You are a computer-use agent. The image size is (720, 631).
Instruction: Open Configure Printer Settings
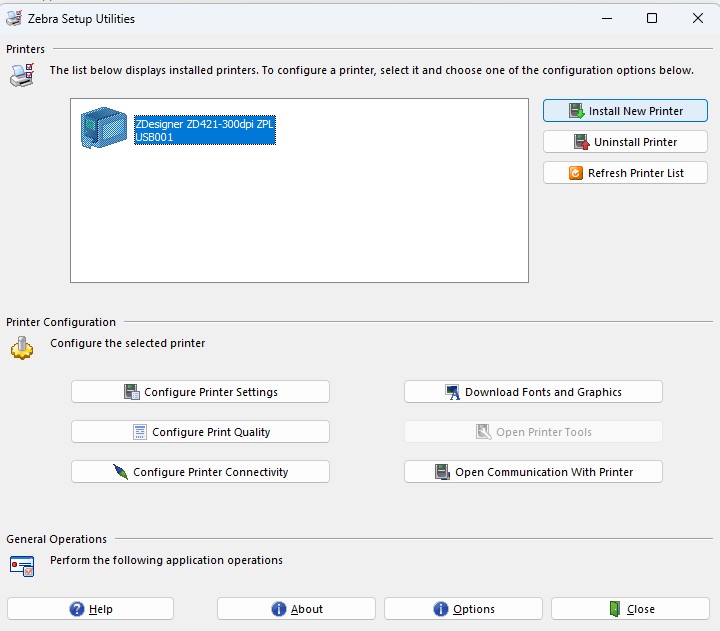(x=200, y=392)
